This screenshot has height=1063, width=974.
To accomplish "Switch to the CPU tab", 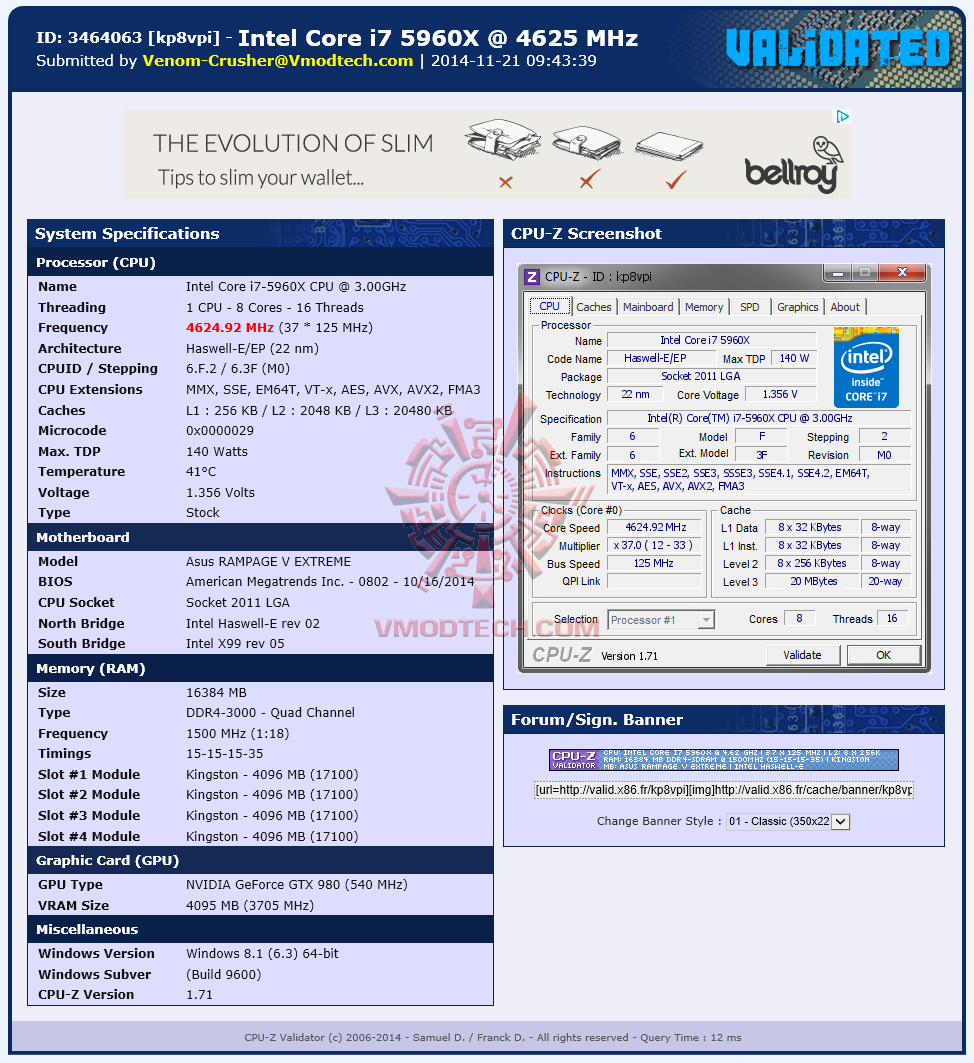I will (550, 306).
